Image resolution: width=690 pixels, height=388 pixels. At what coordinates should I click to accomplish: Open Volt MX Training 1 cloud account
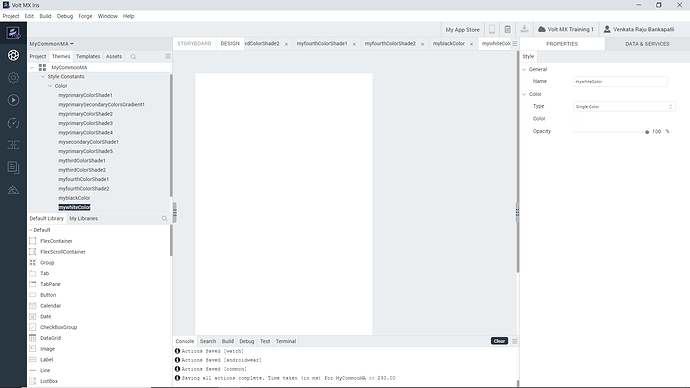565,29
